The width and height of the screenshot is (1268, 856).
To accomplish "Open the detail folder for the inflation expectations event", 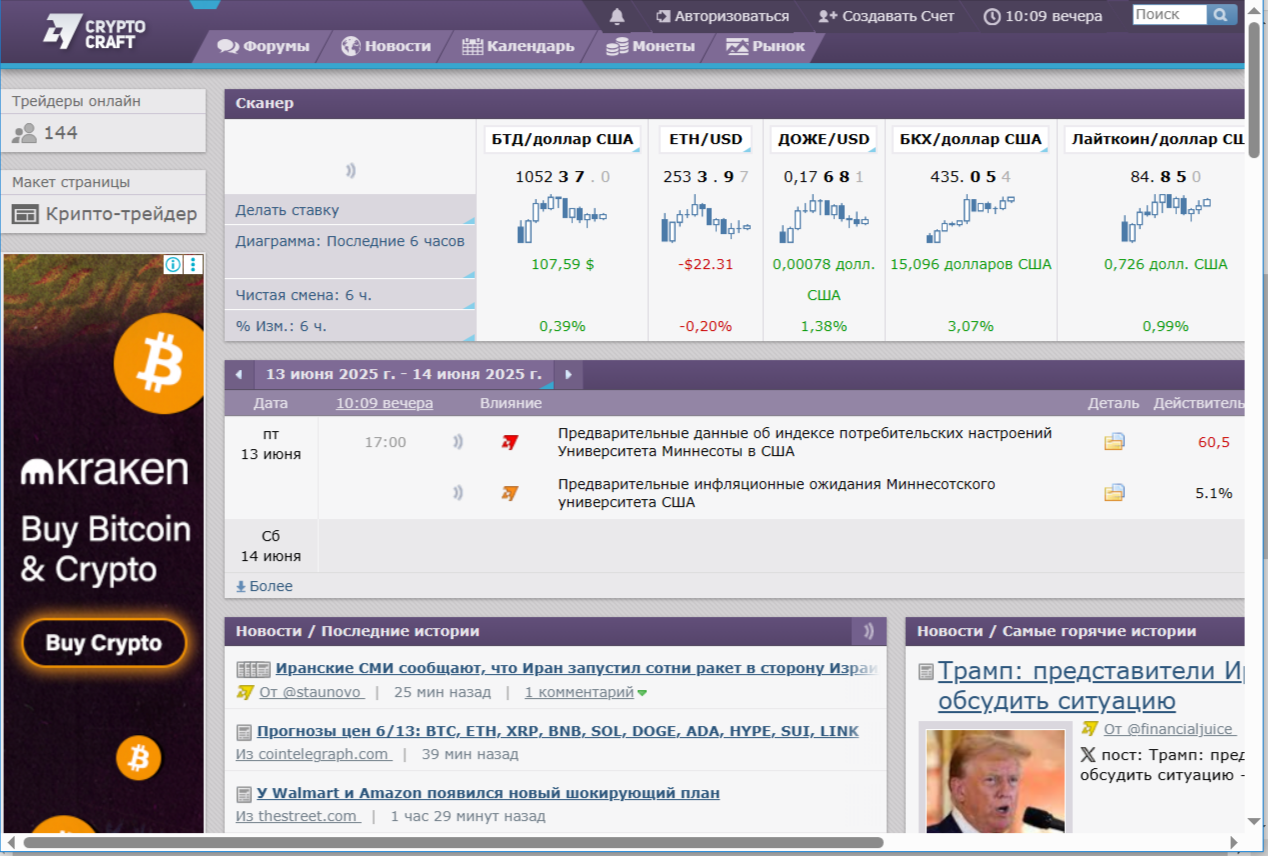I will click(x=1114, y=493).
